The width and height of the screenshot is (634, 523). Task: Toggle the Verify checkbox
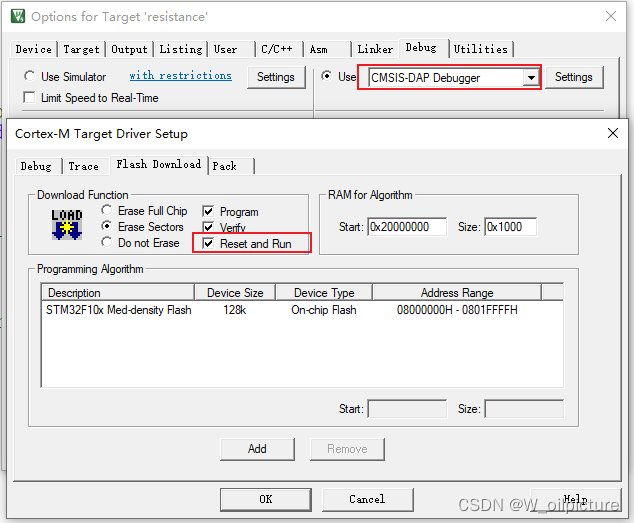click(x=208, y=227)
